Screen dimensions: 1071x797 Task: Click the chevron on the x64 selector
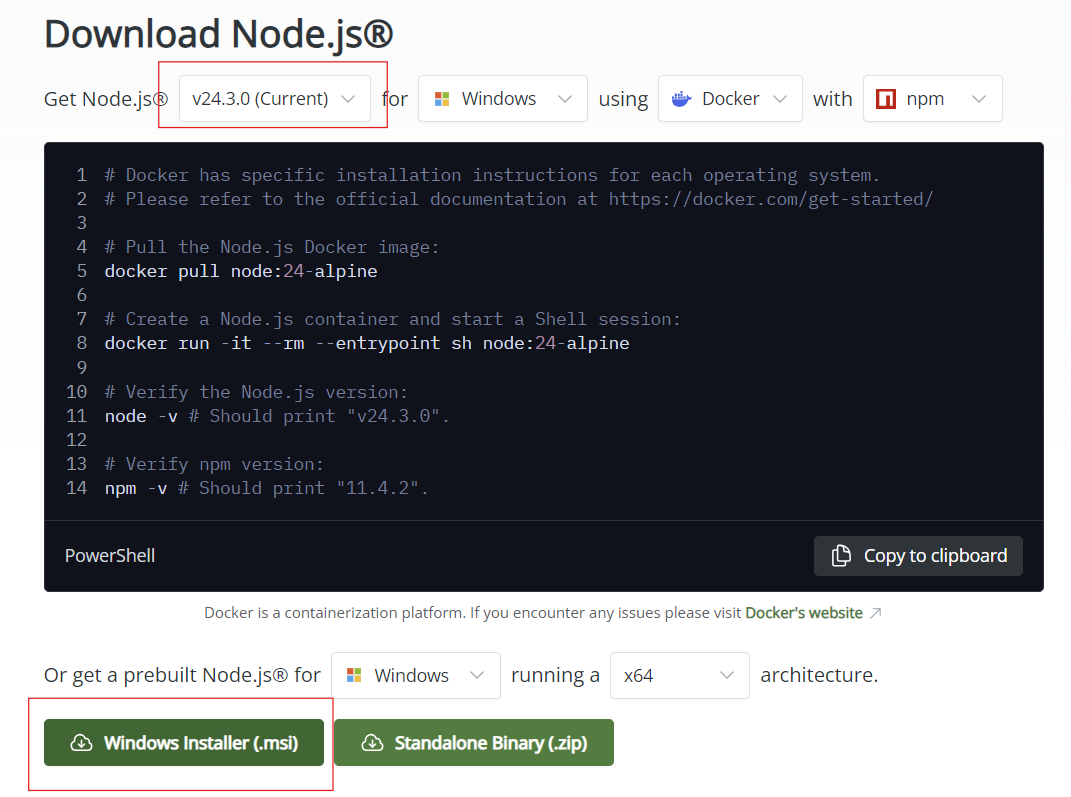click(x=727, y=675)
